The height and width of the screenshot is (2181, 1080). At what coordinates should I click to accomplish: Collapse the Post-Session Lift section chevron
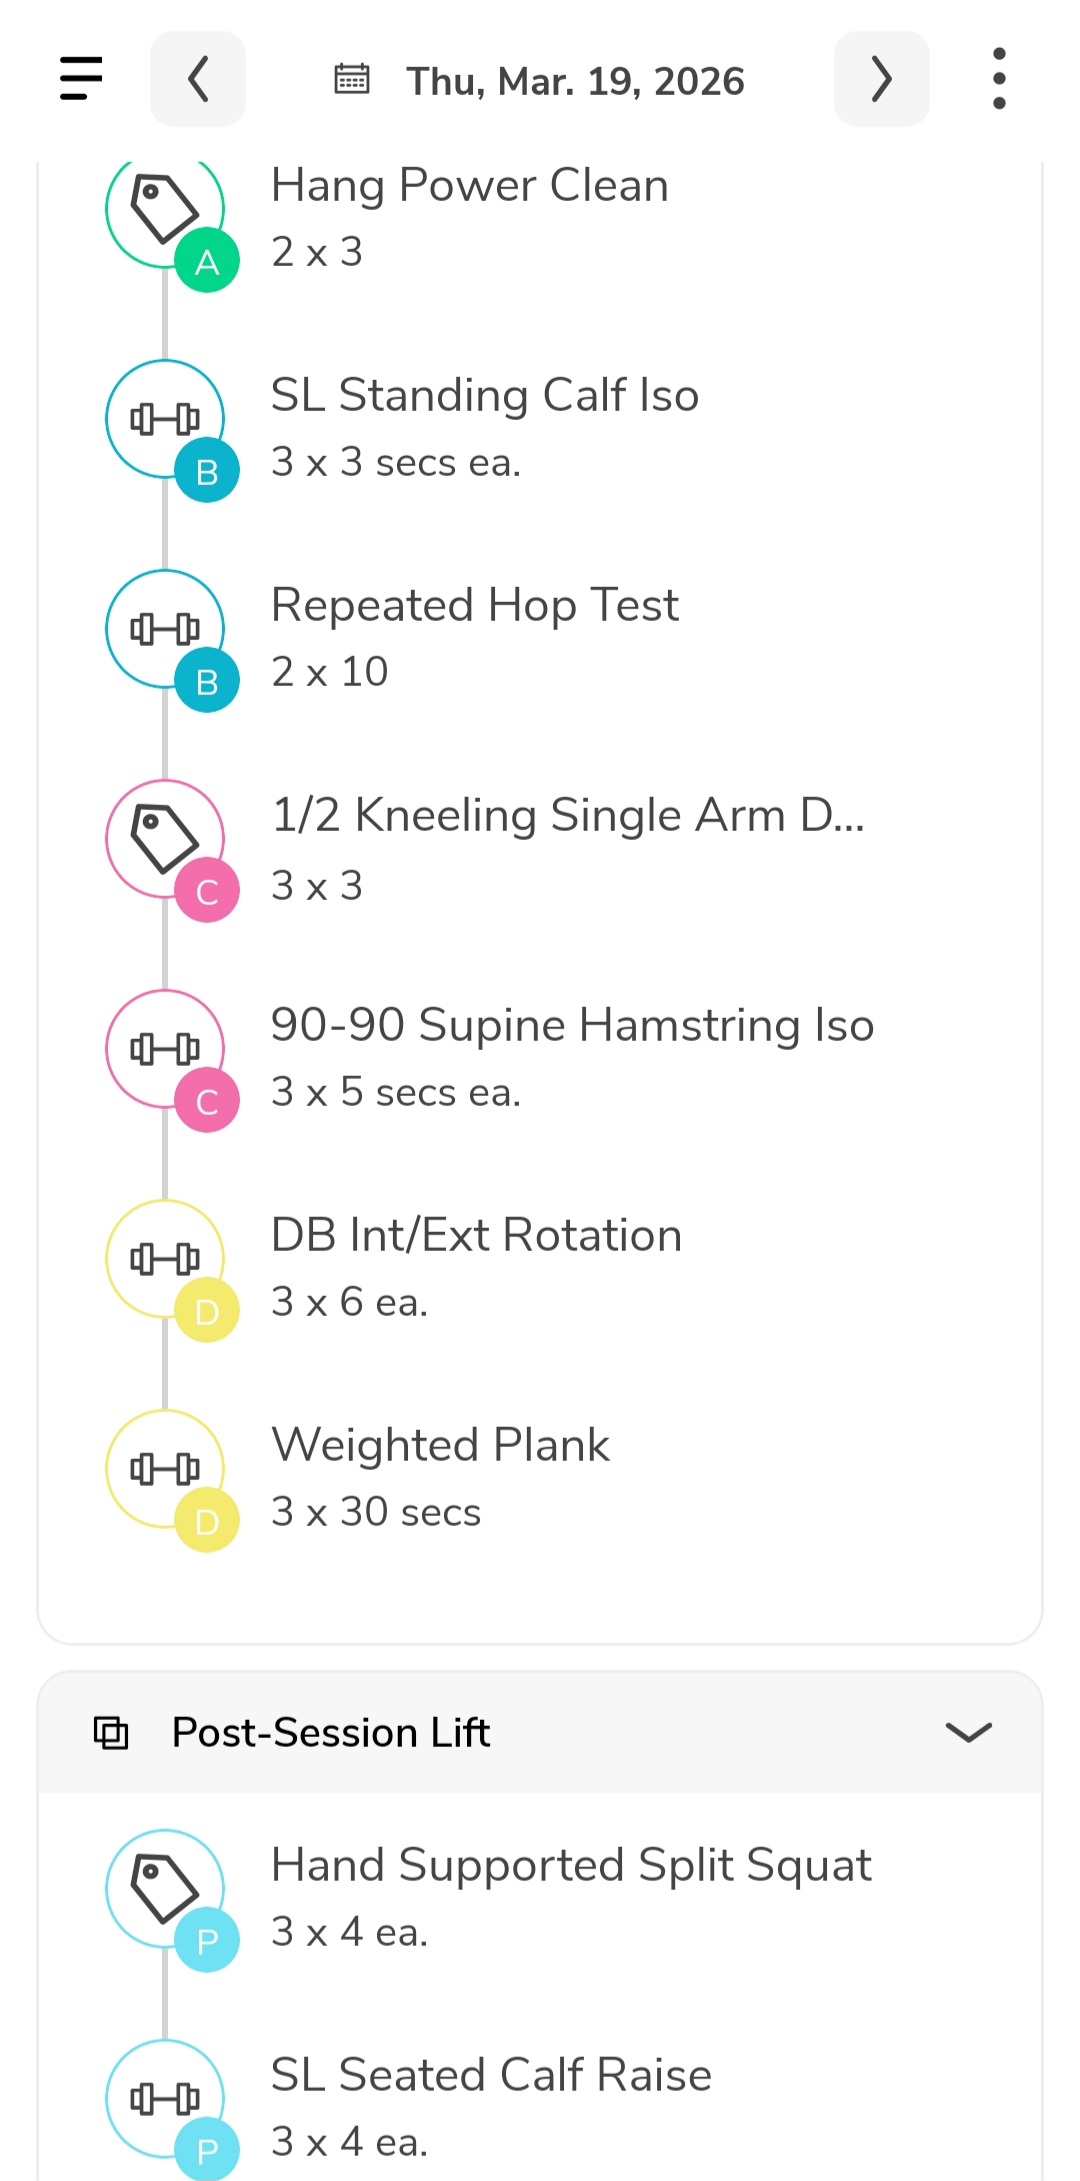968,1732
